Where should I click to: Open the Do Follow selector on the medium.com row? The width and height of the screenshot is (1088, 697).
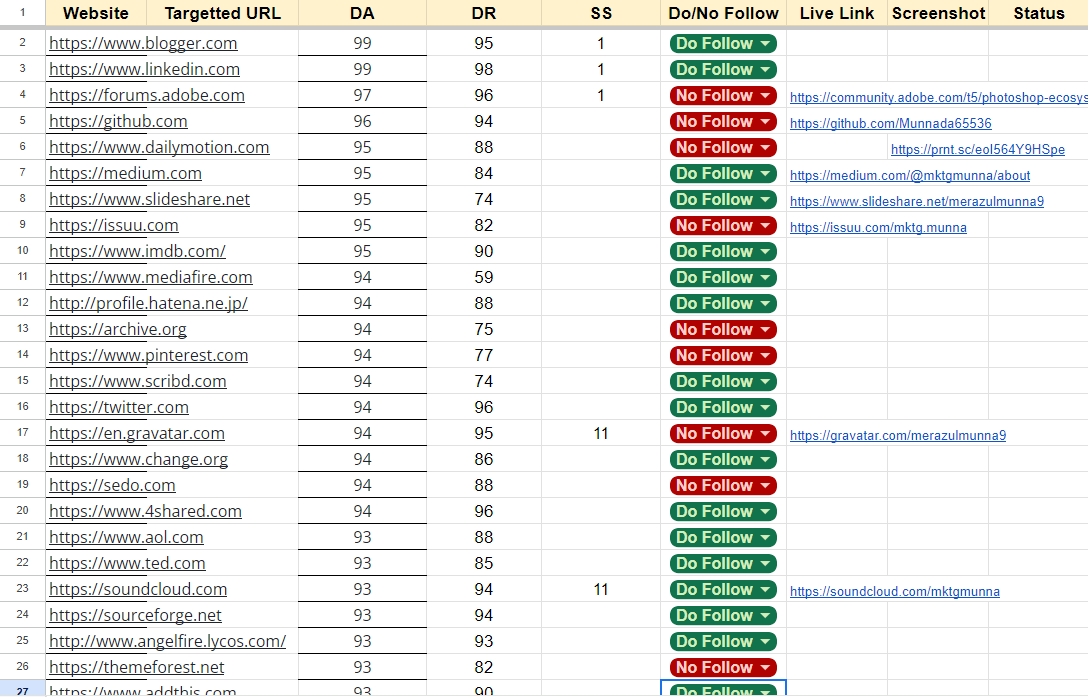723,173
